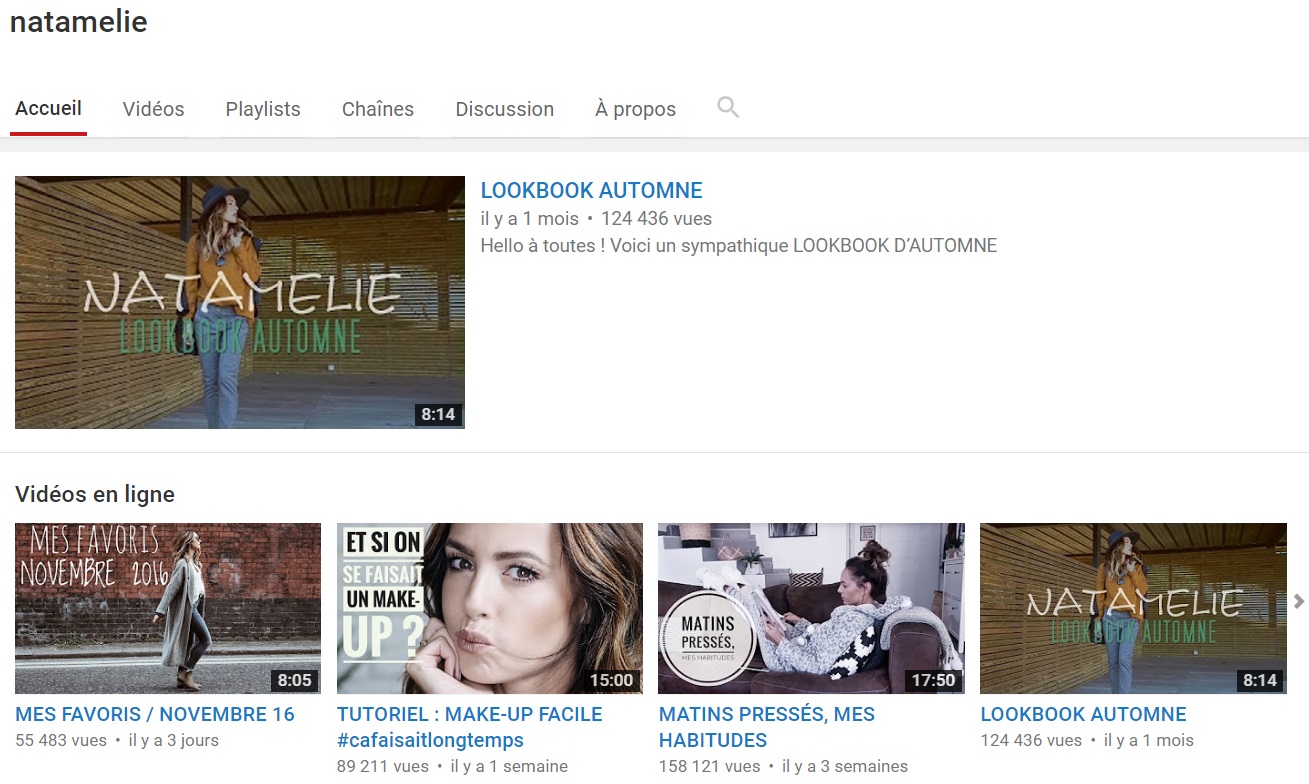
Task: Go to the Playlists tab
Action: (263, 109)
